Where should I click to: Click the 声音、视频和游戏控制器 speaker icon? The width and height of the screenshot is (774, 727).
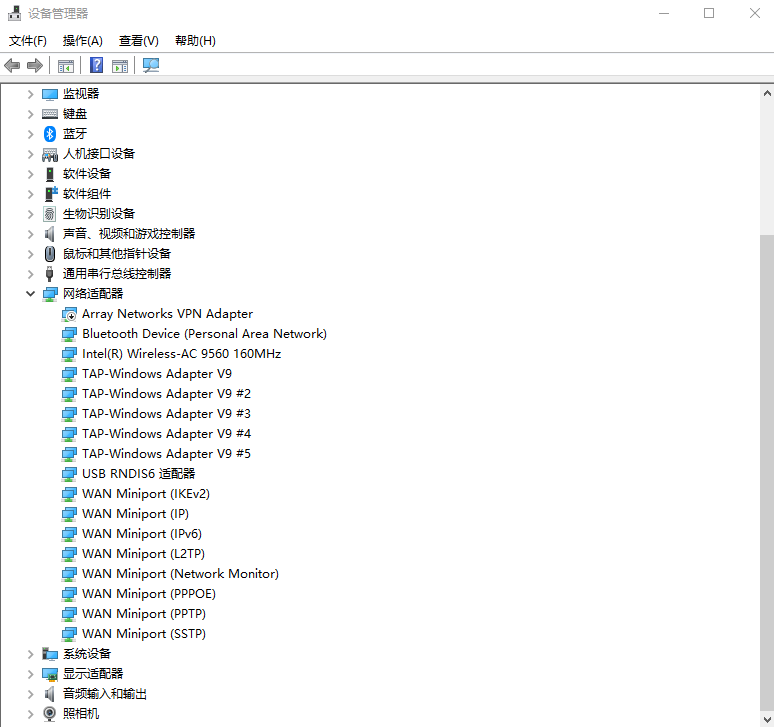click(x=49, y=234)
